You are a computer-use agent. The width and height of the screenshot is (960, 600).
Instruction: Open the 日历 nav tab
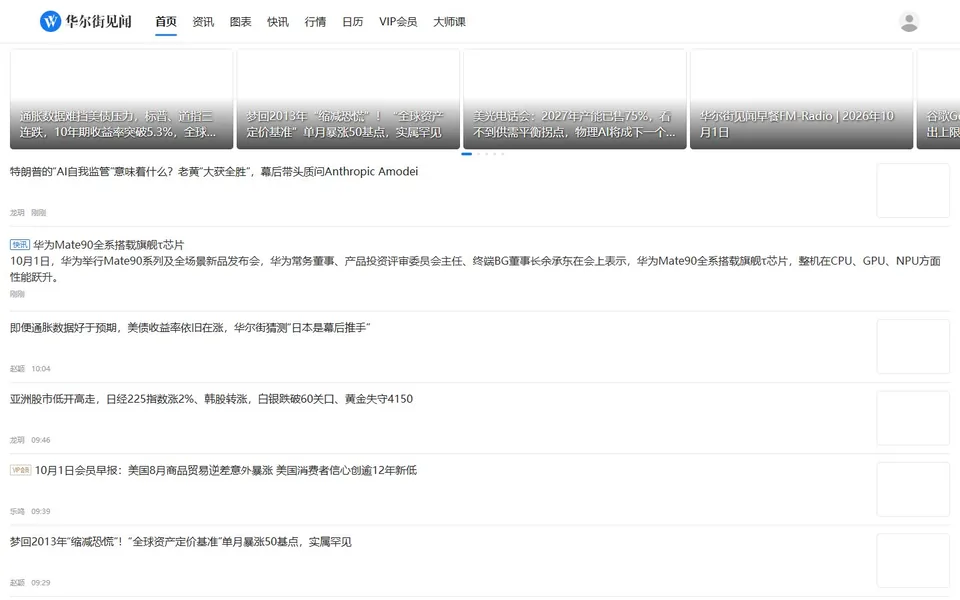[x=353, y=21]
